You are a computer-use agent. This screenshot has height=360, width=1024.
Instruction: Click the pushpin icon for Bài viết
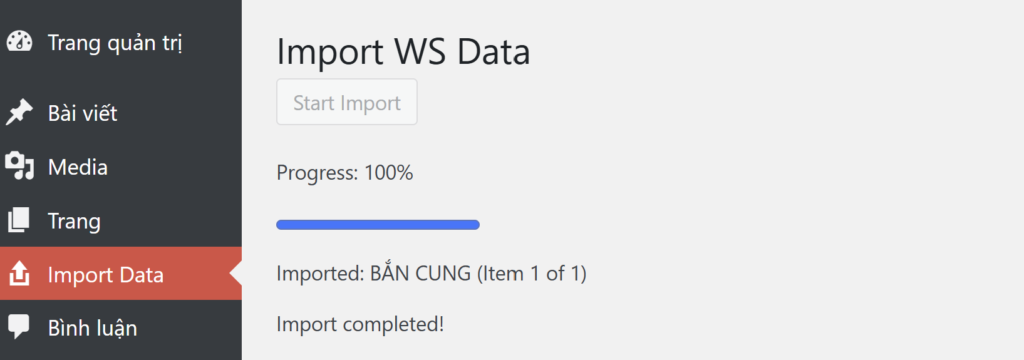click(19, 112)
